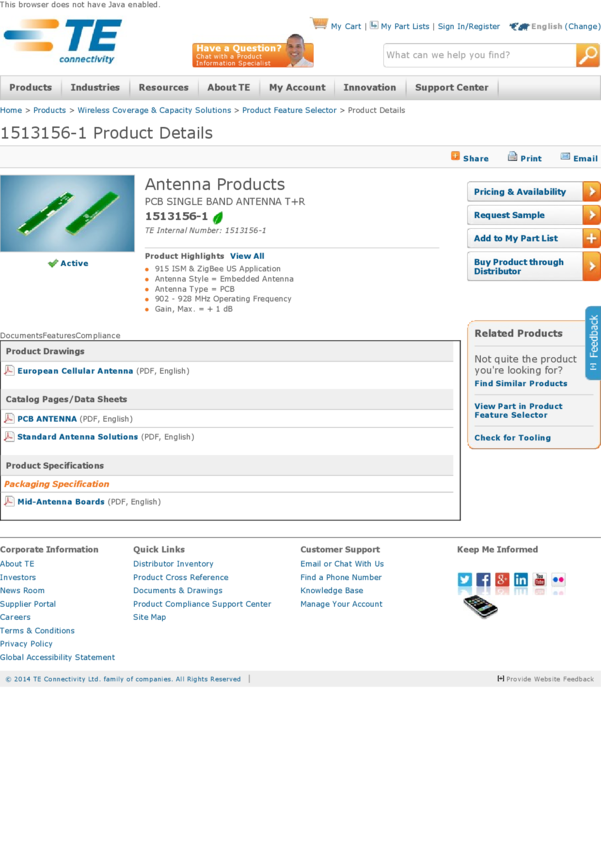The image size is (601, 850).
Task: Click the mobile phone icon
Action: [x=481, y=606]
